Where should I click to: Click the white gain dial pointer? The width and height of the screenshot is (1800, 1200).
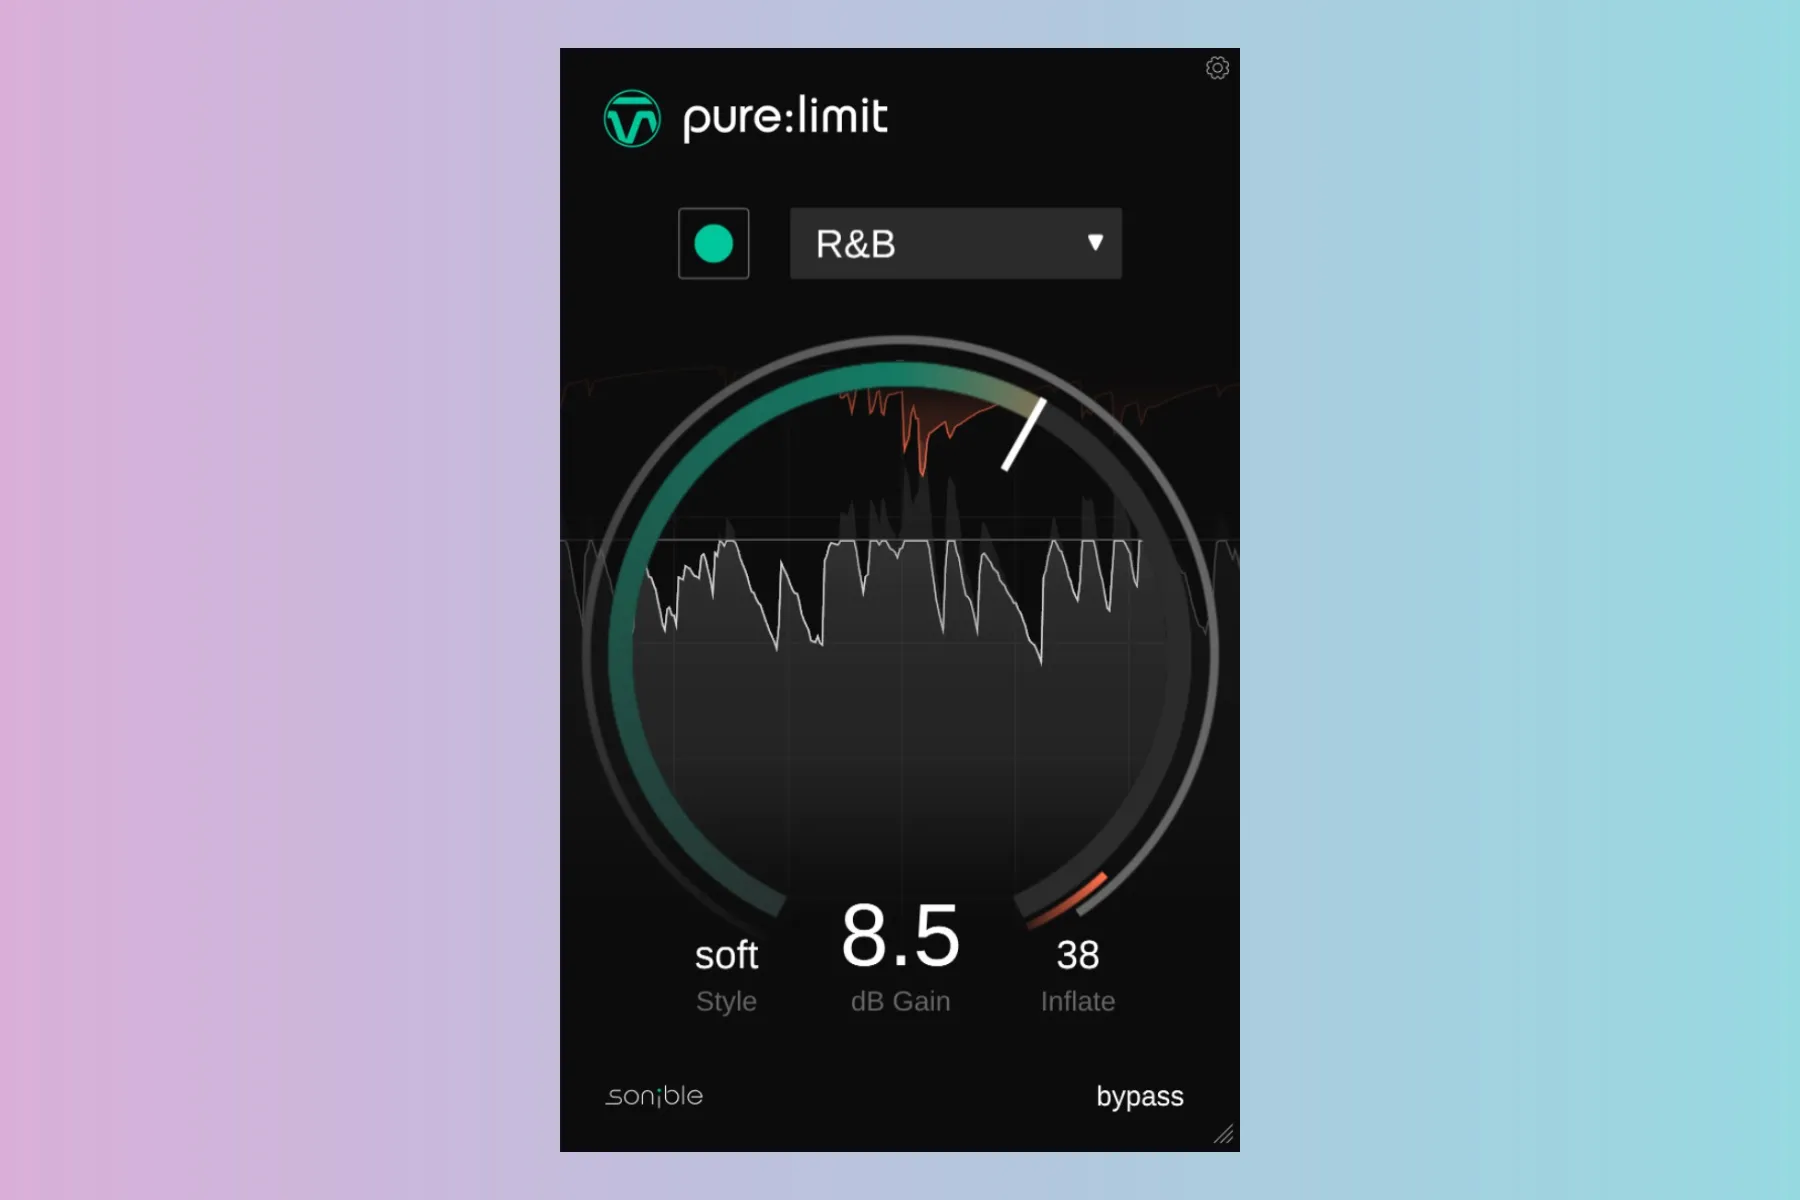click(1024, 435)
